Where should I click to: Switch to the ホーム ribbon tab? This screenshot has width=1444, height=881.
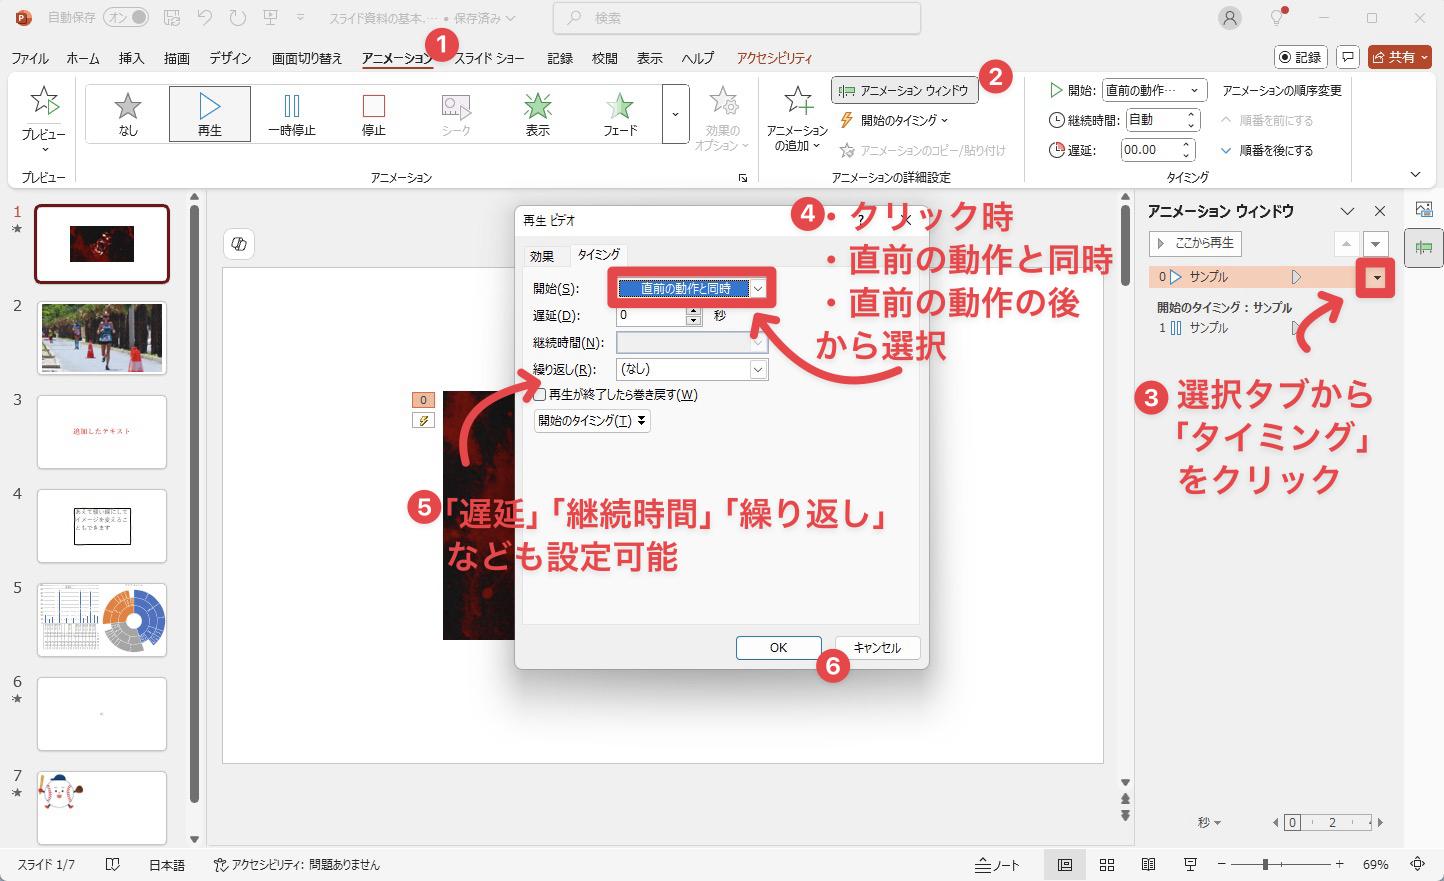pos(83,58)
